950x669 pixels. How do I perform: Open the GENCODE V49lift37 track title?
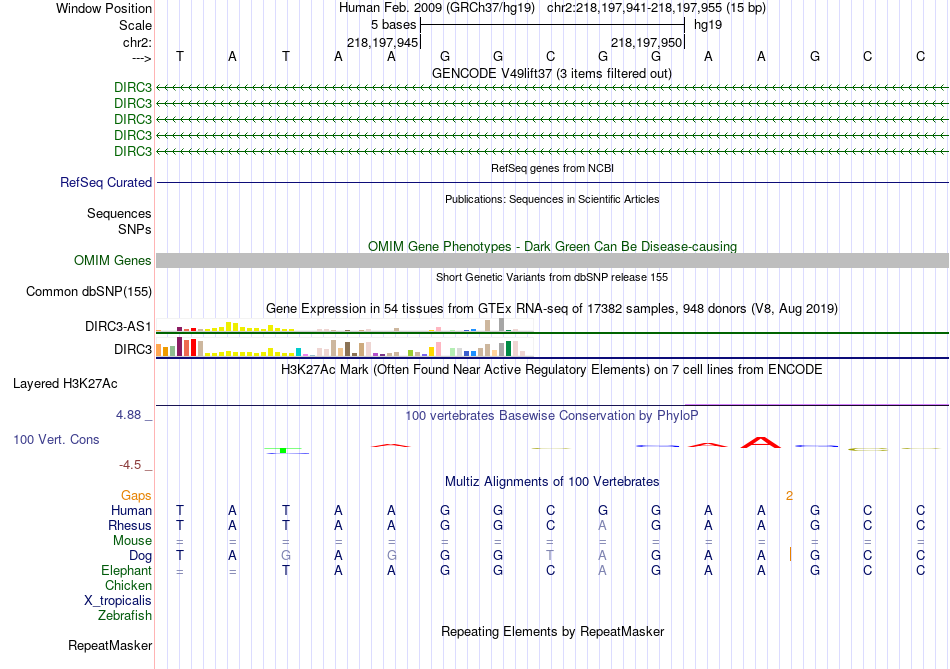click(551, 73)
